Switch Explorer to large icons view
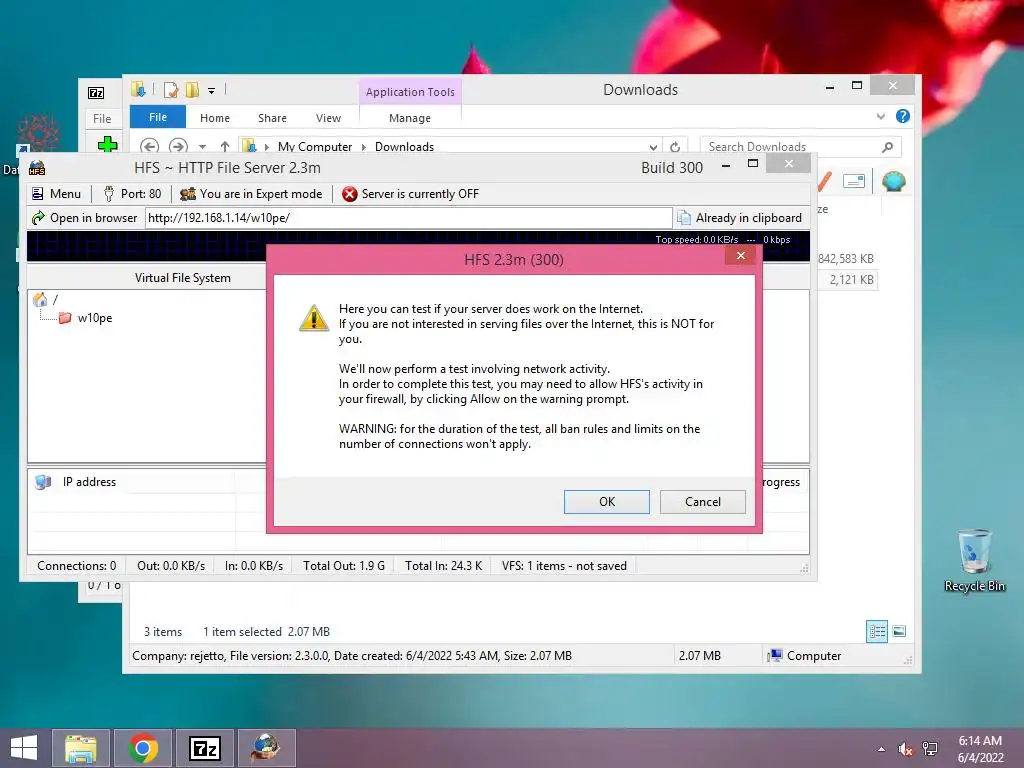 click(899, 632)
